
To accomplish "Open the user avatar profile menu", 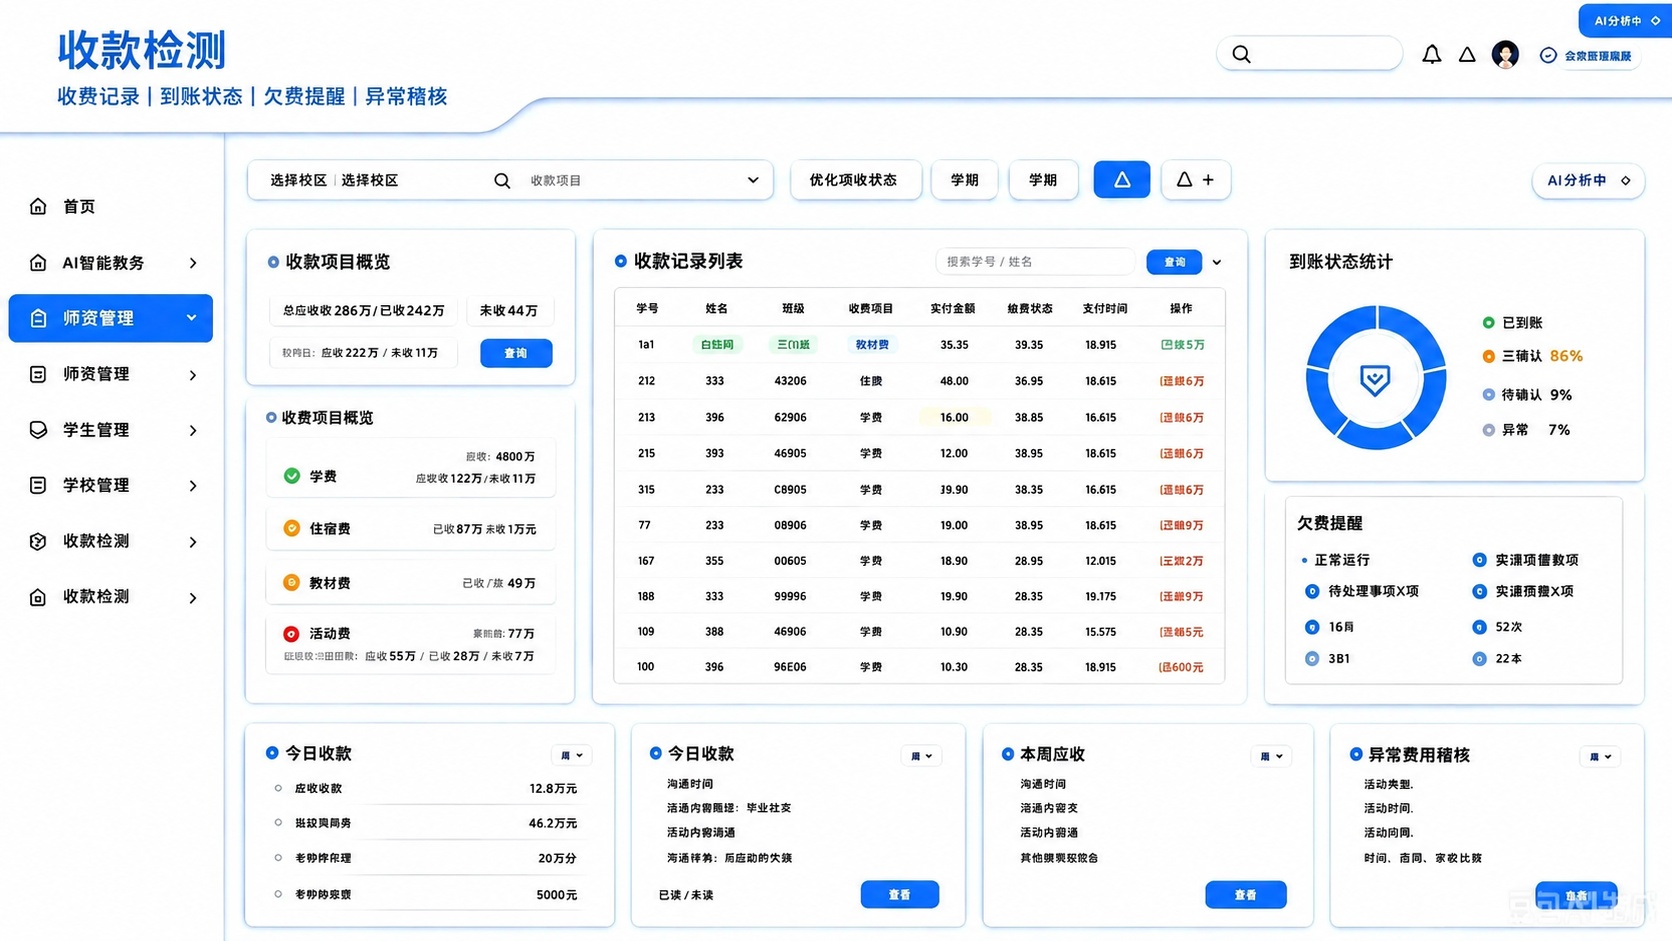I will pos(1505,54).
